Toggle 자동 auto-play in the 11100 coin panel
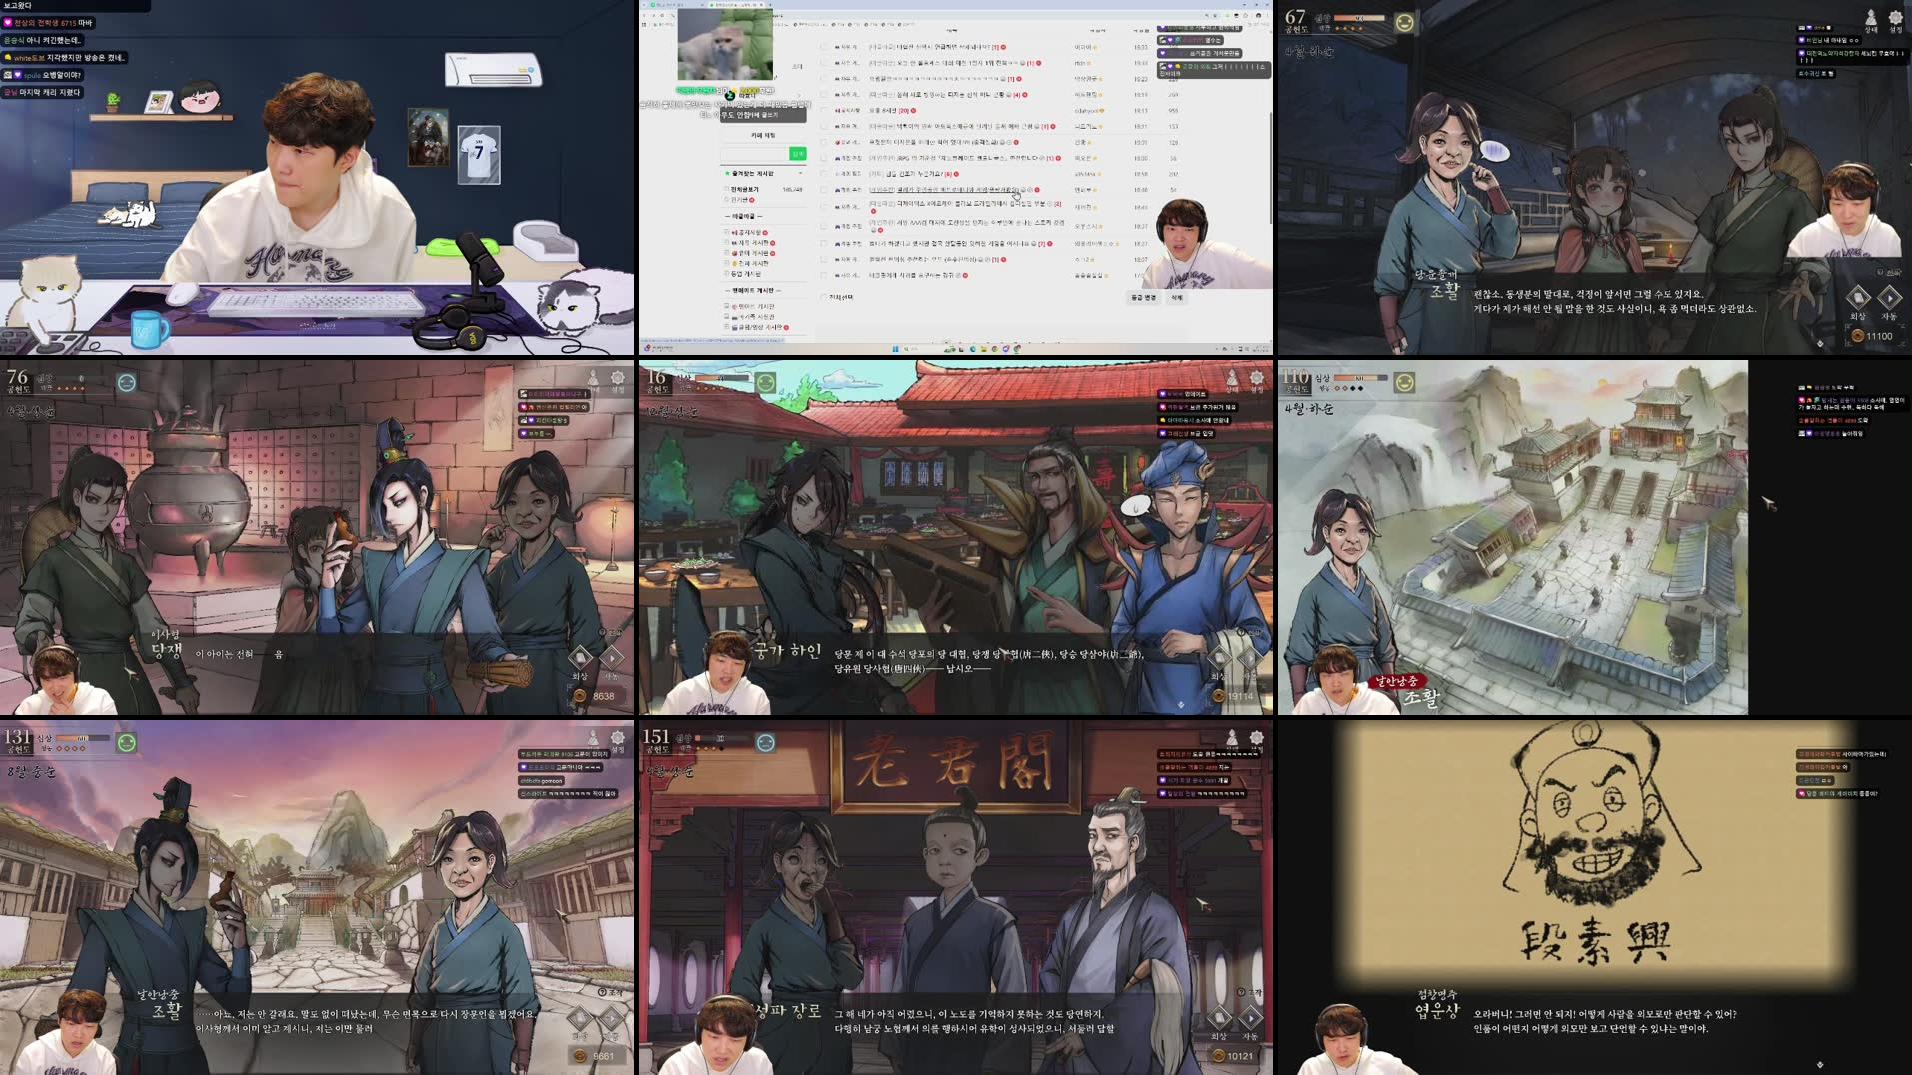 click(x=1889, y=302)
